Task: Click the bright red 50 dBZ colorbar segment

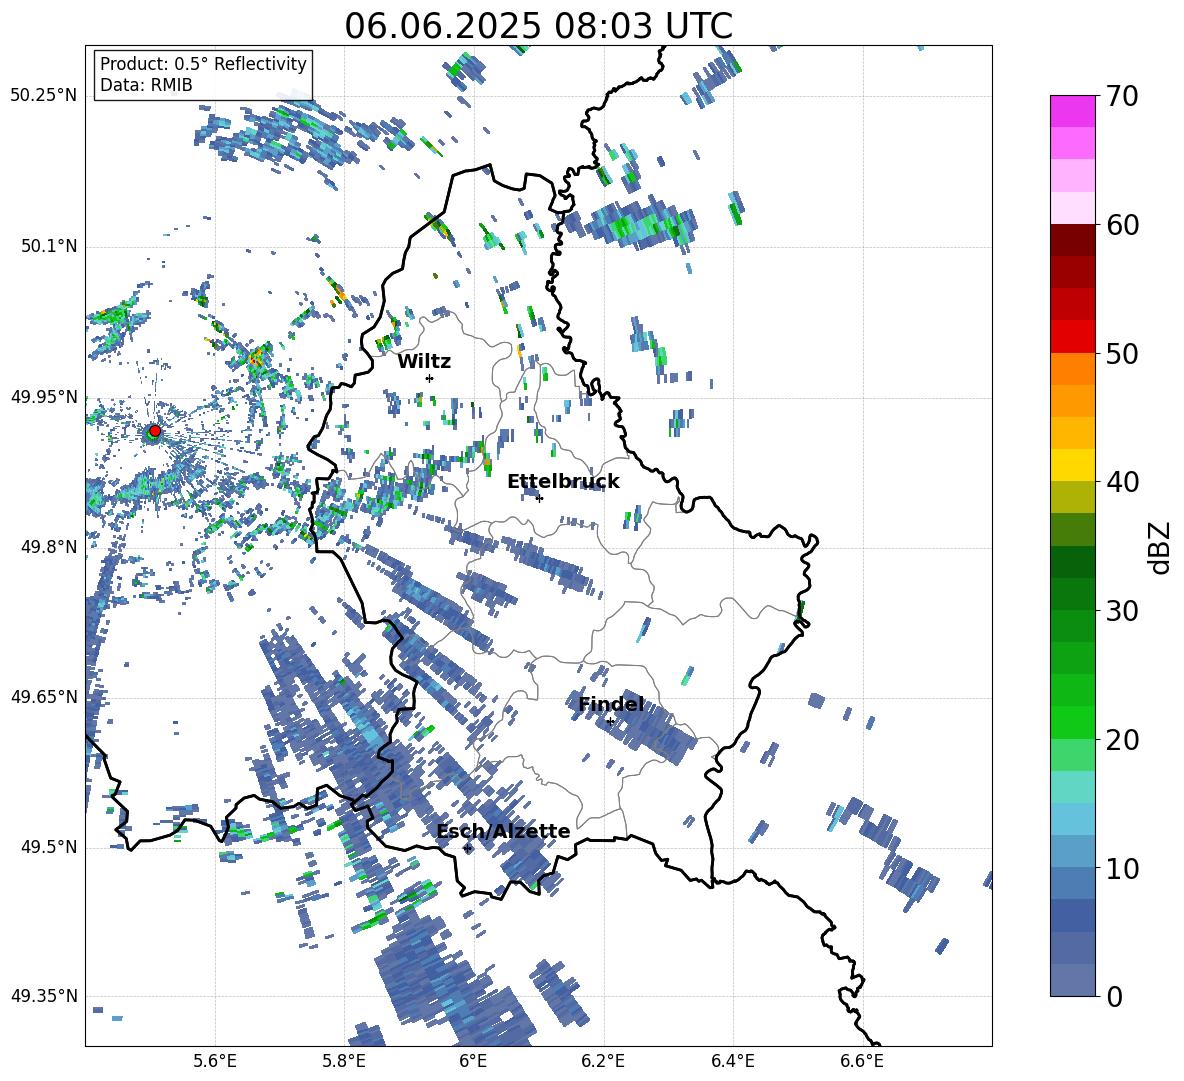Action: coord(1072,337)
